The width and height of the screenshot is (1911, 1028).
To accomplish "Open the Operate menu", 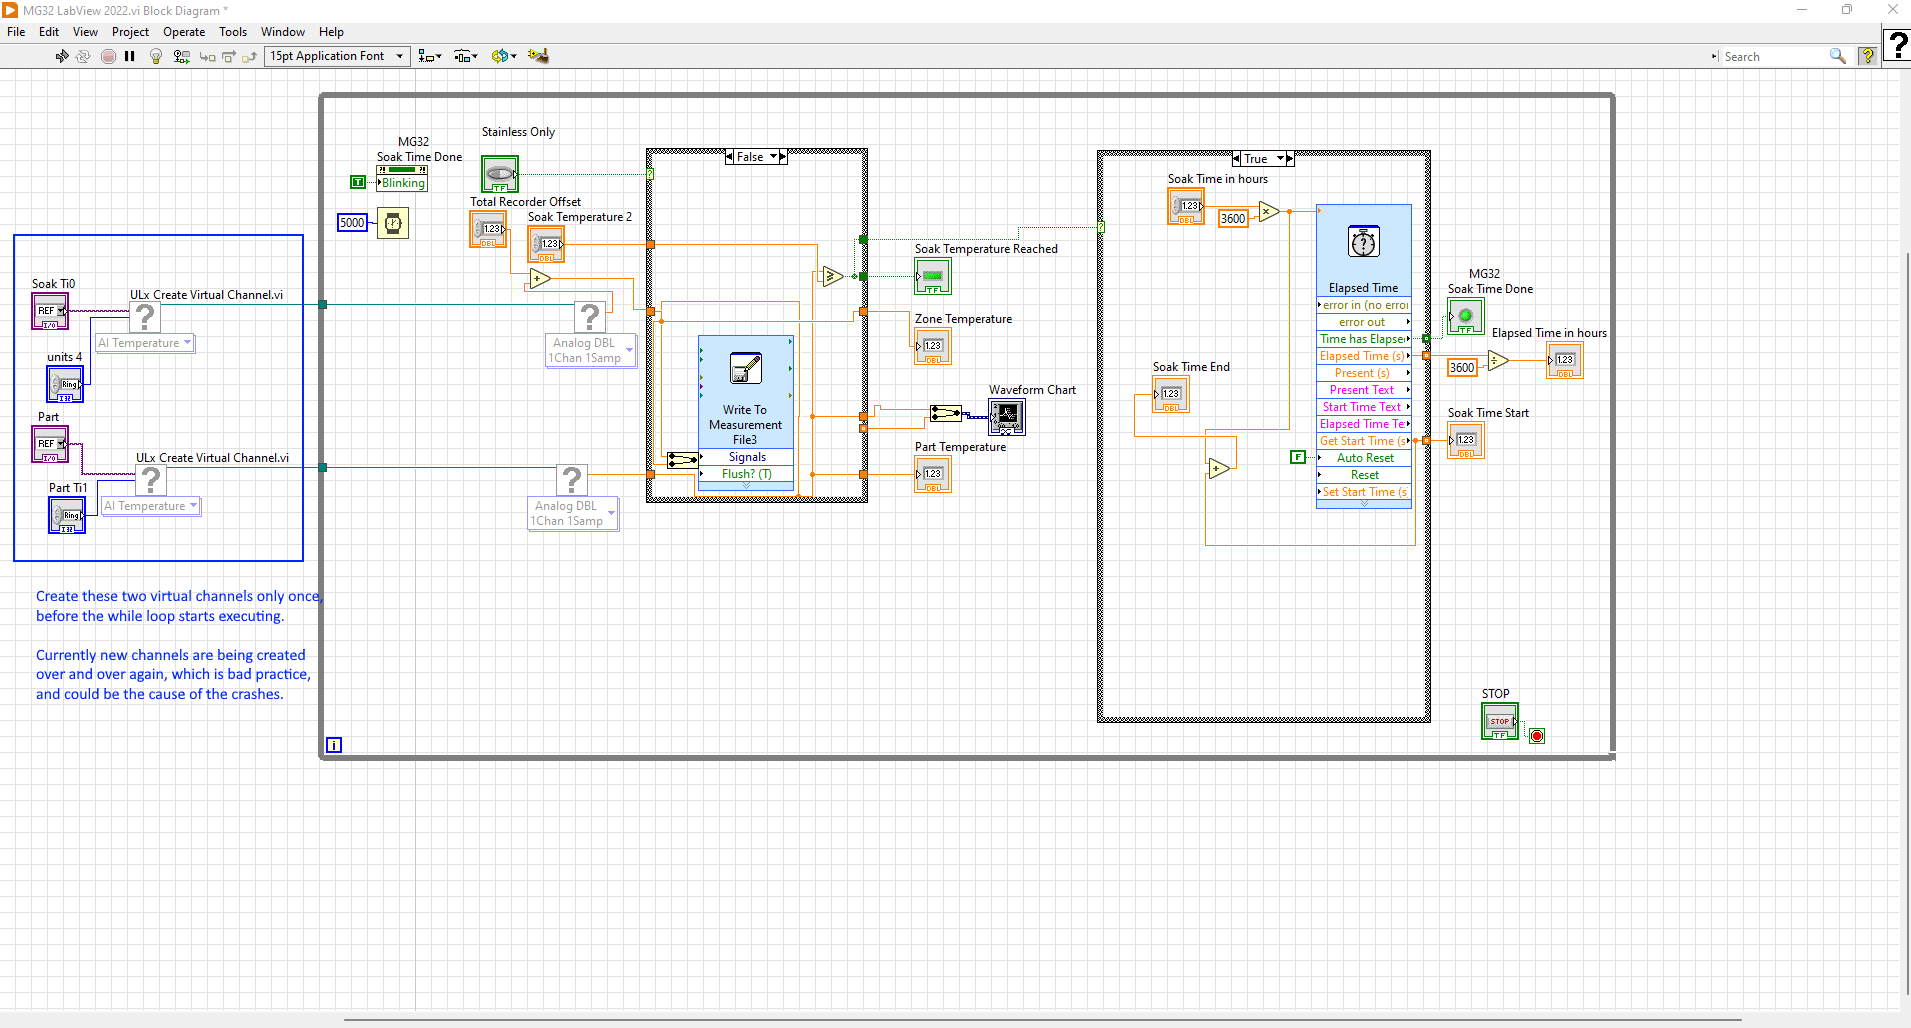I will pos(184,31).
